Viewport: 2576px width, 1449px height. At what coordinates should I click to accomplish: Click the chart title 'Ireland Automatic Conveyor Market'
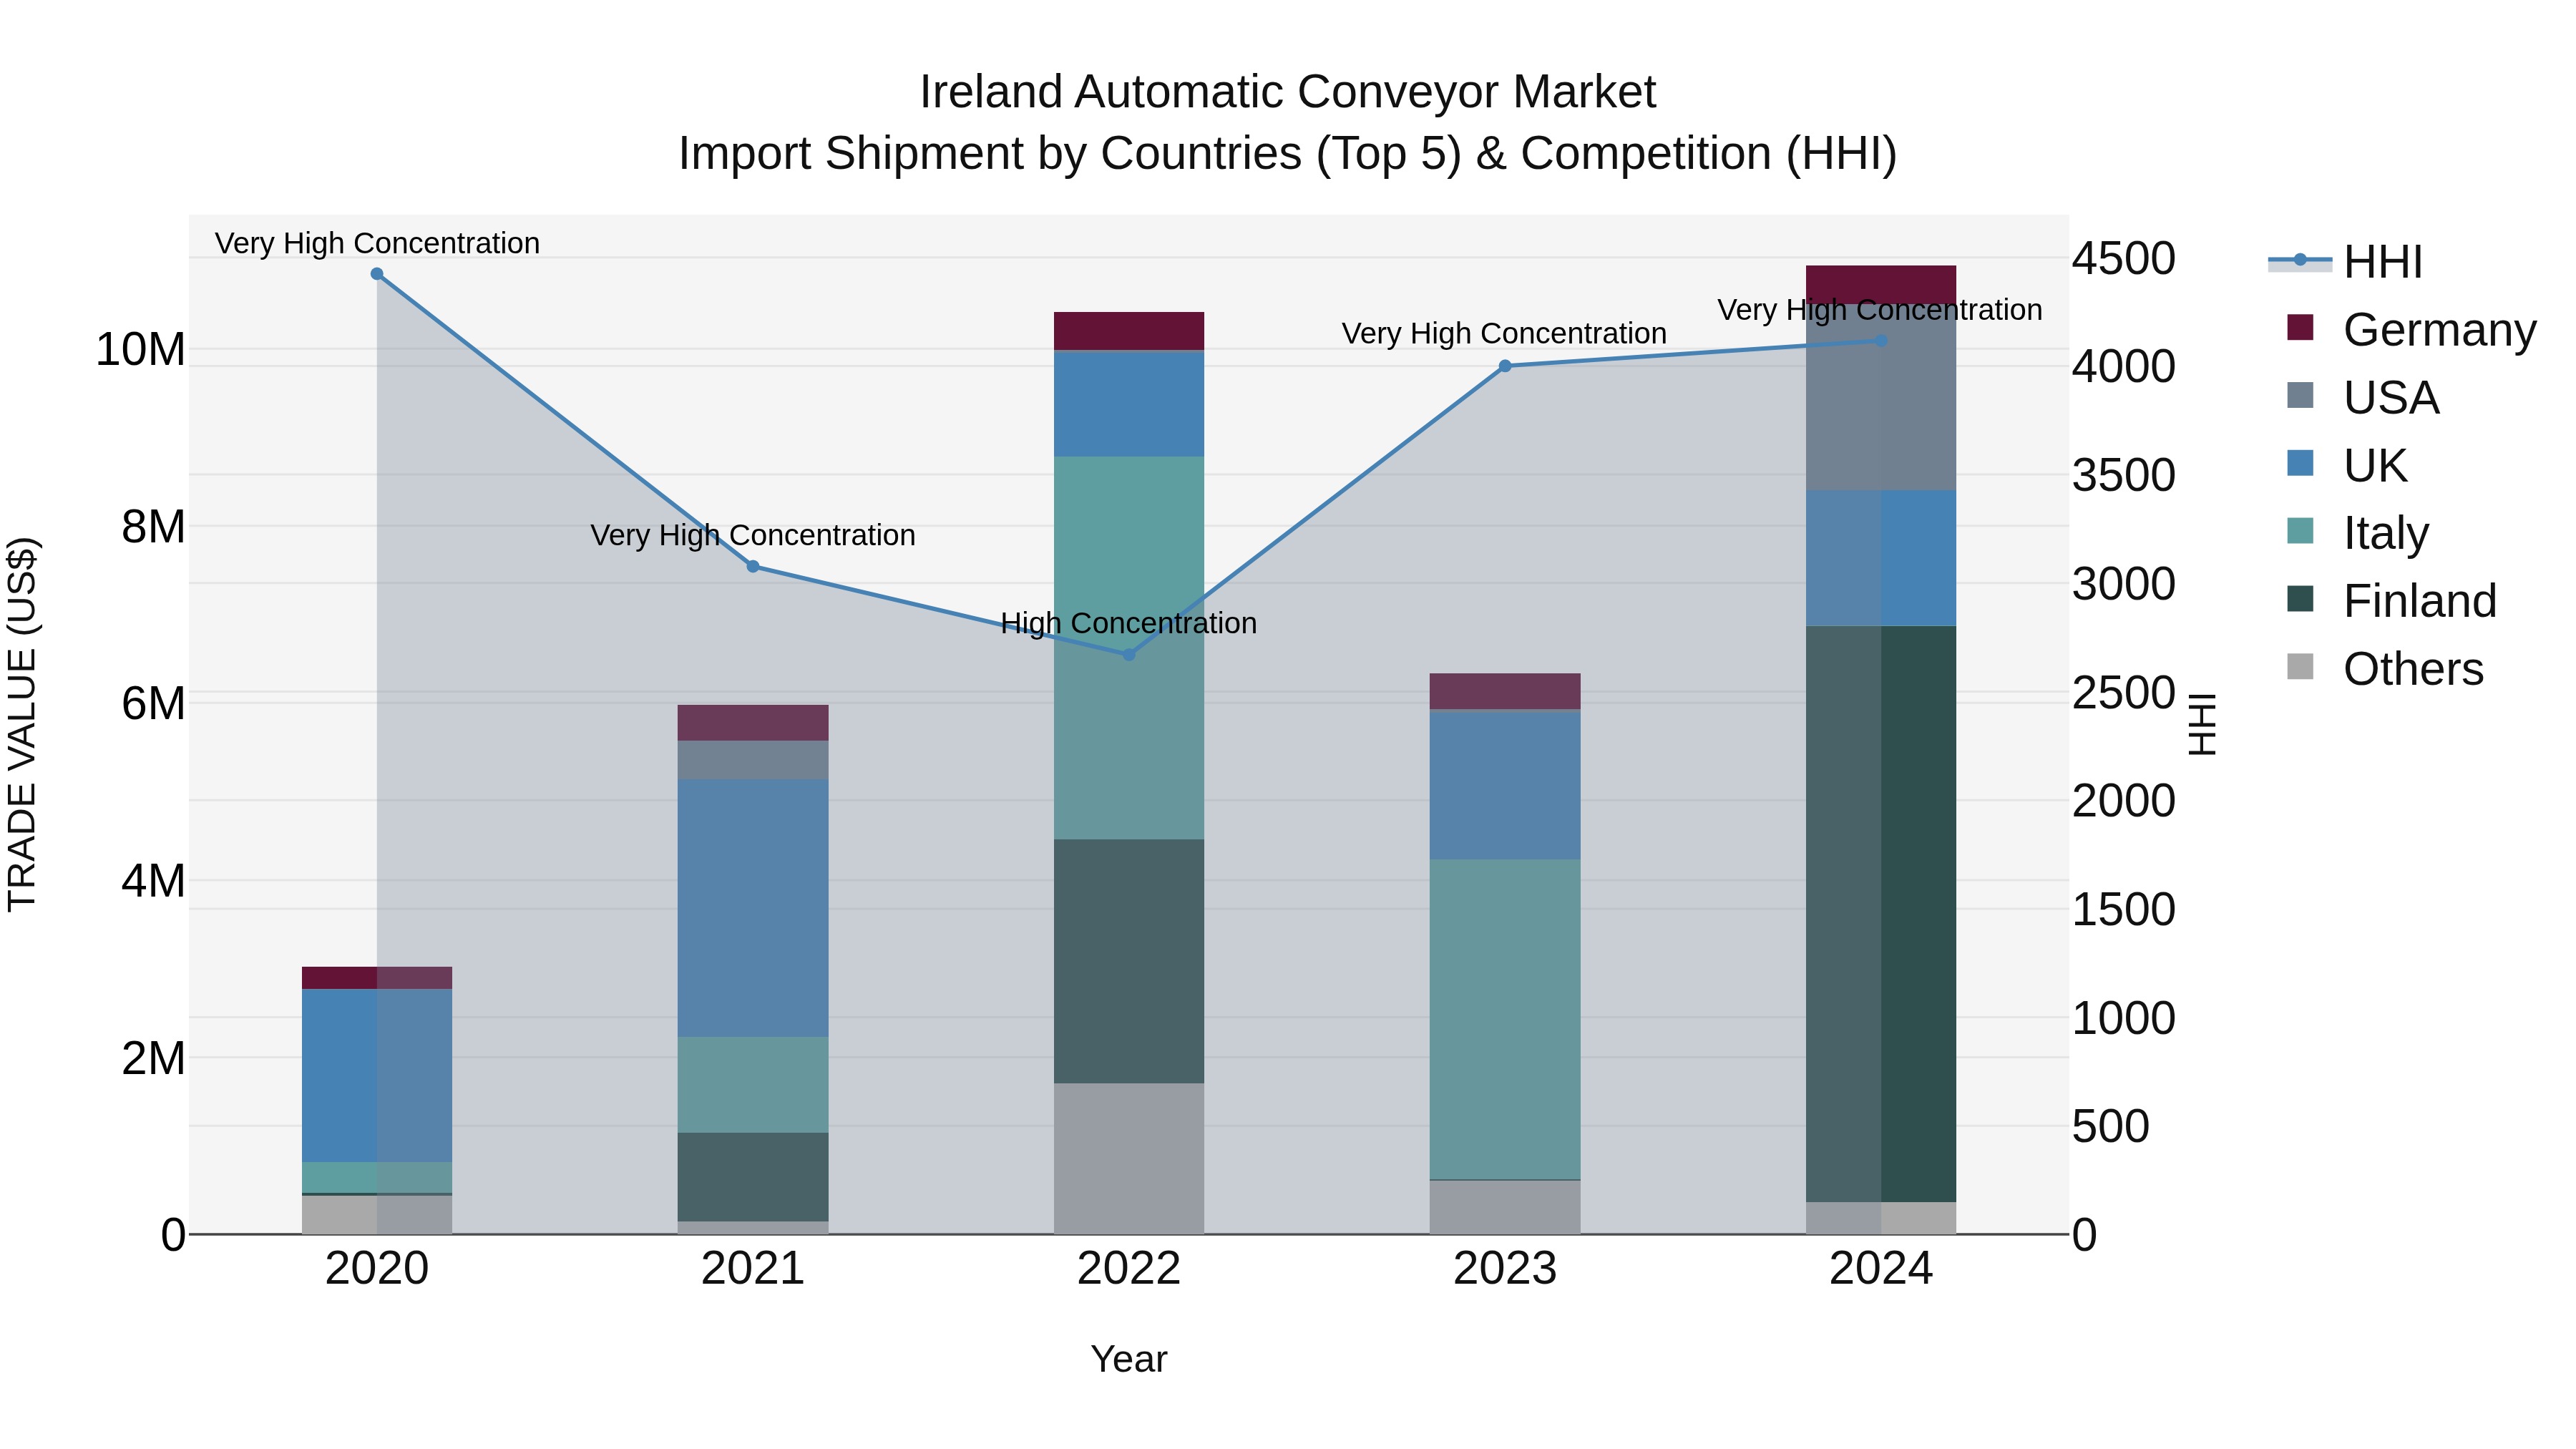(x=1288, y=92)
